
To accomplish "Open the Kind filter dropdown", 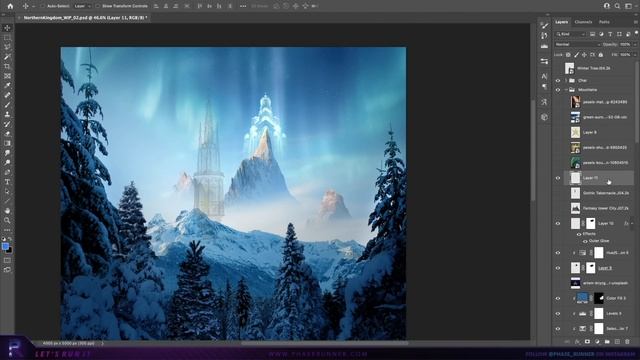I will pyautogui.click(x=571, y=34).
